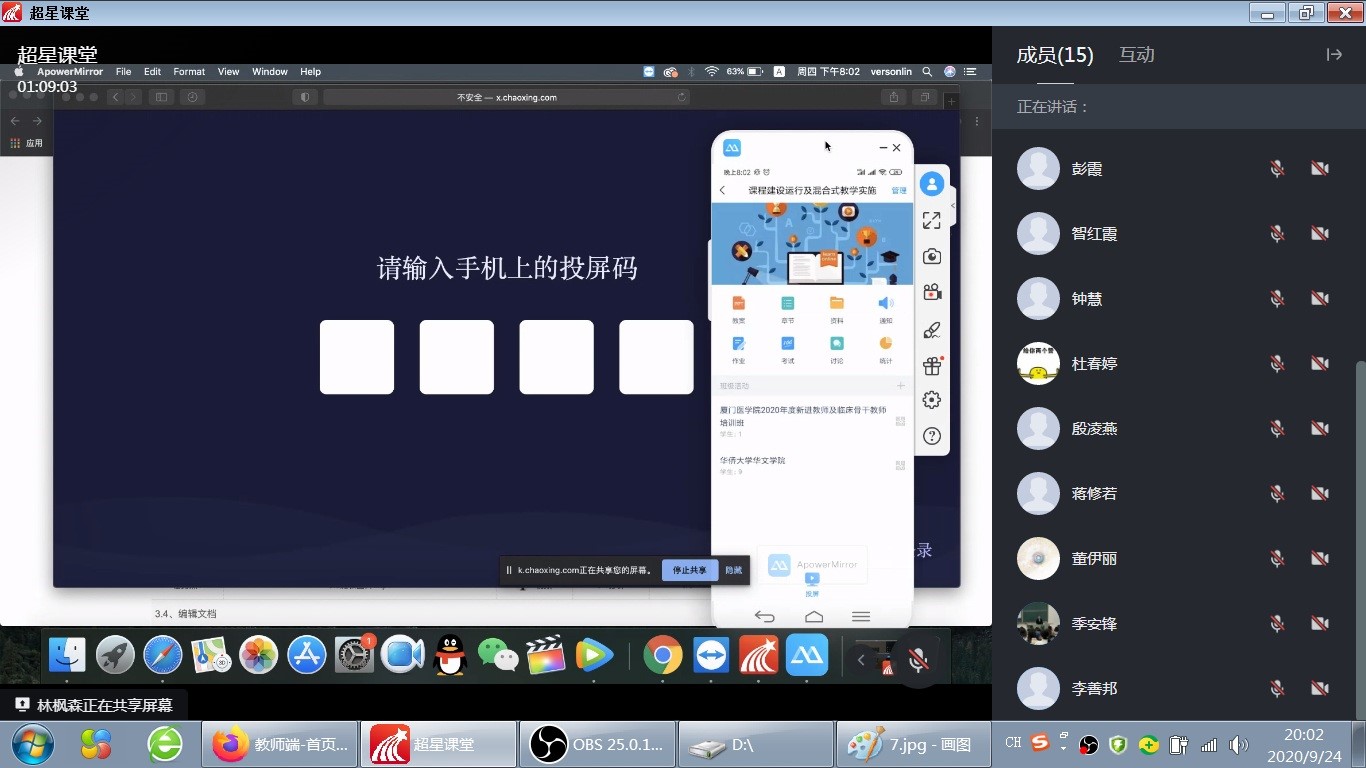Tap the 资料 folder icon on the phone
1366x768 pixels.
click(x=837, y=303)
